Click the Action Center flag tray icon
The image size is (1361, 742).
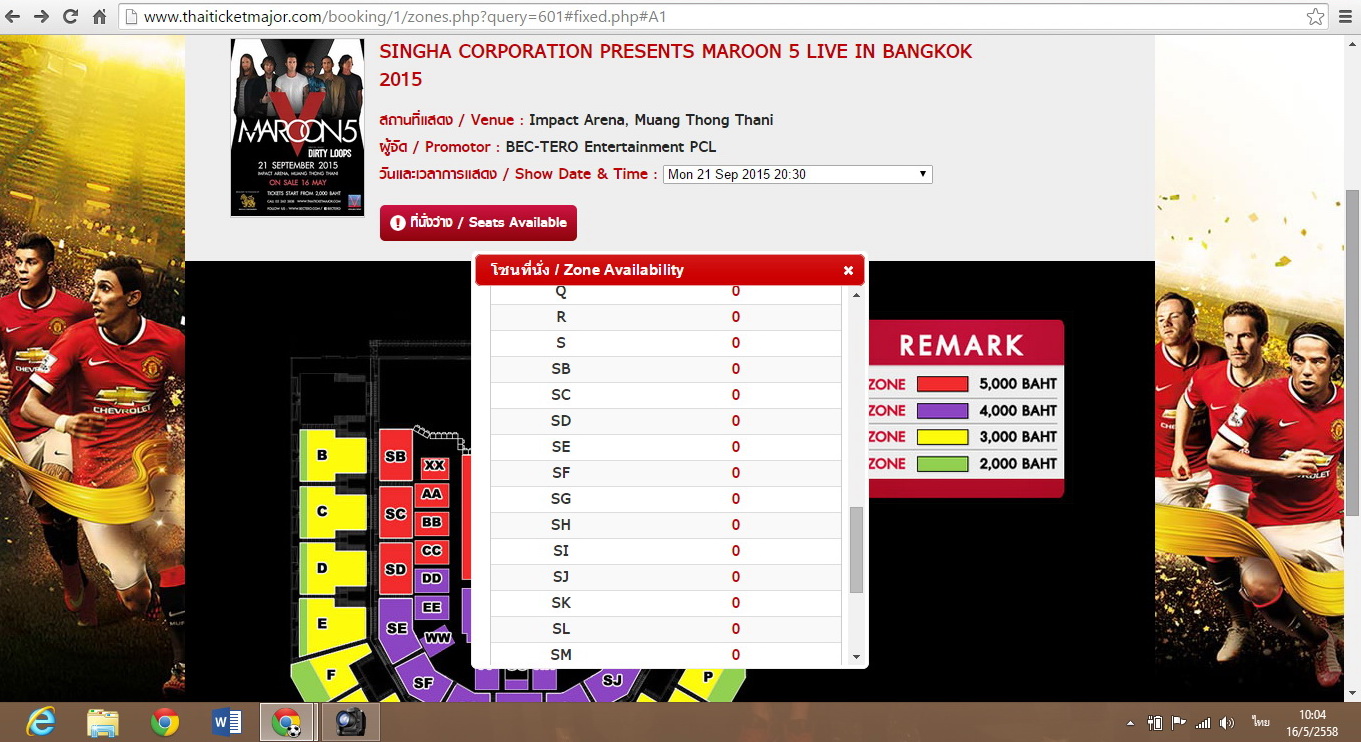point(1178,722)
